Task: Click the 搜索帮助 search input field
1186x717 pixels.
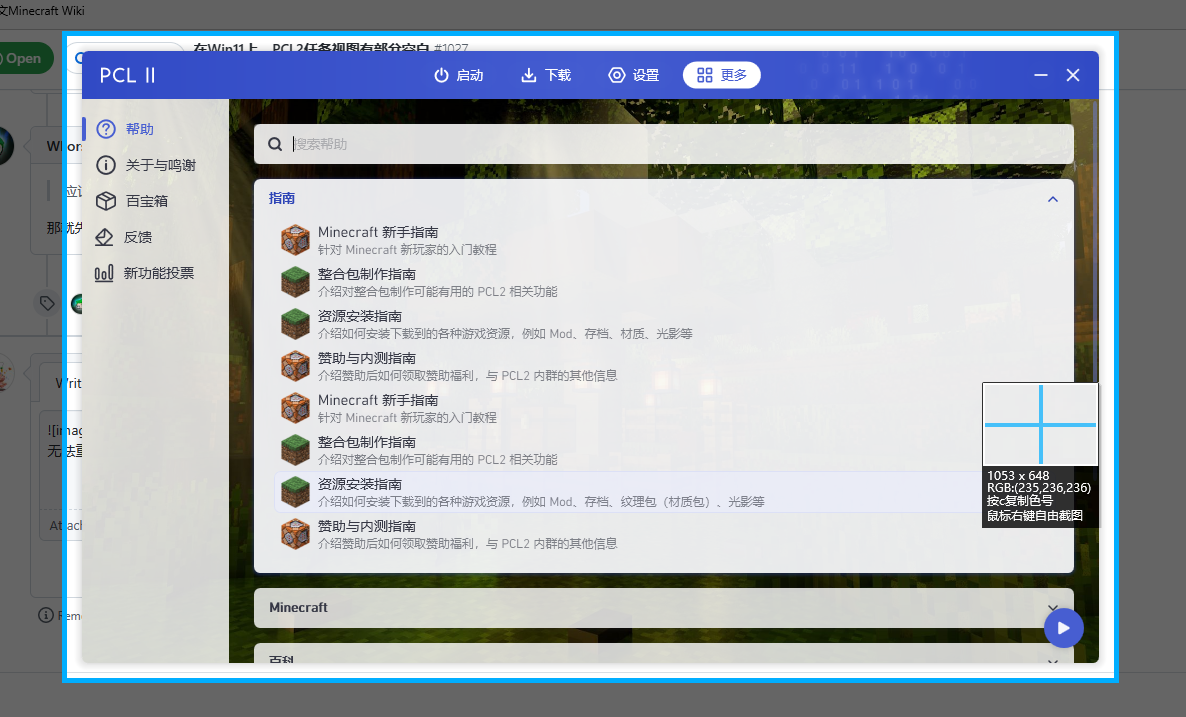Action: pyautogui.click(x=600, y=143)
